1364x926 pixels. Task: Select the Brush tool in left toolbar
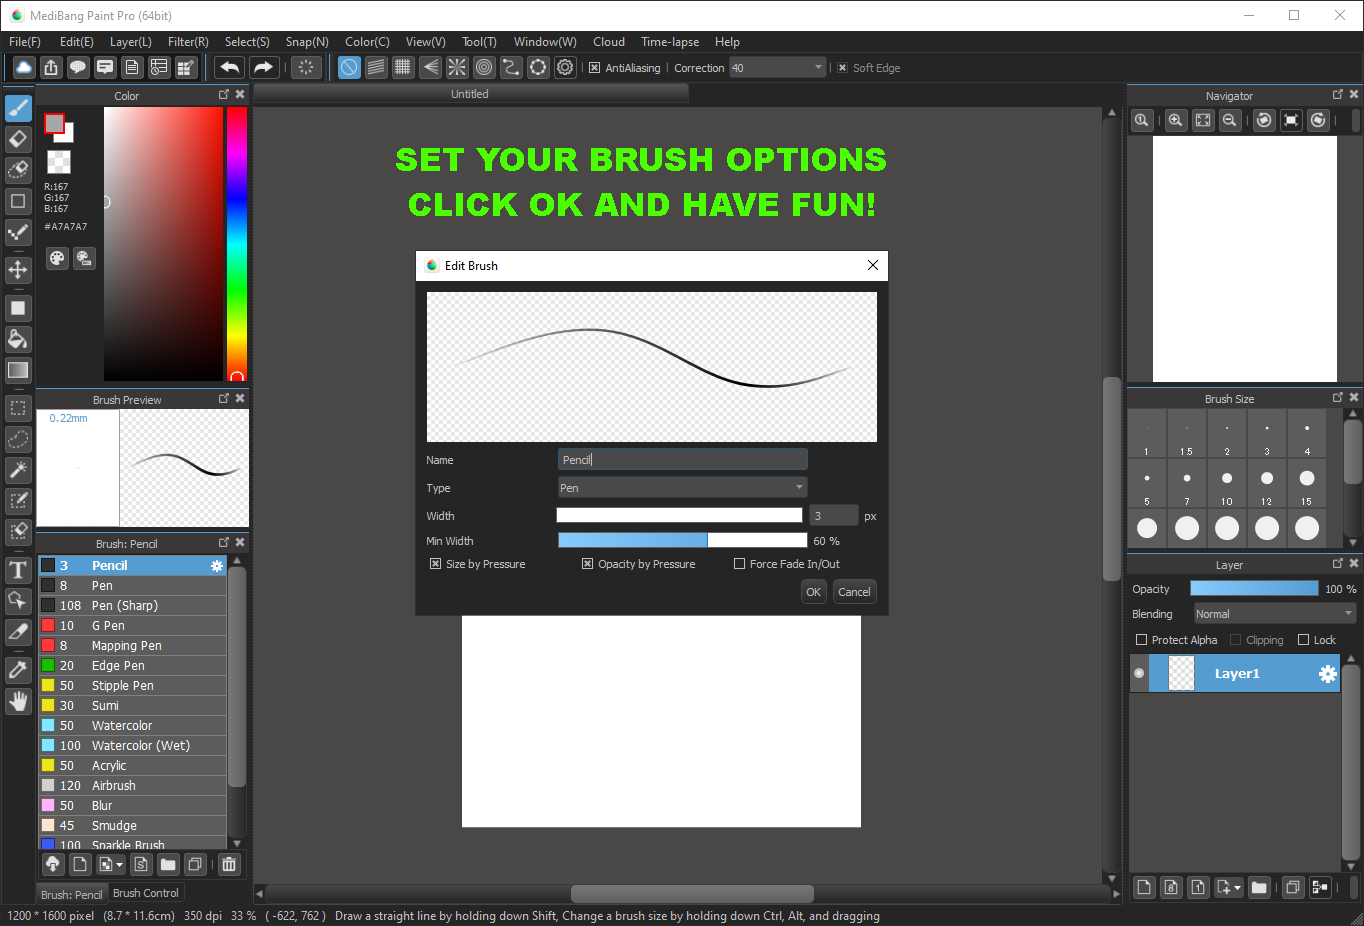pos(18,108)
